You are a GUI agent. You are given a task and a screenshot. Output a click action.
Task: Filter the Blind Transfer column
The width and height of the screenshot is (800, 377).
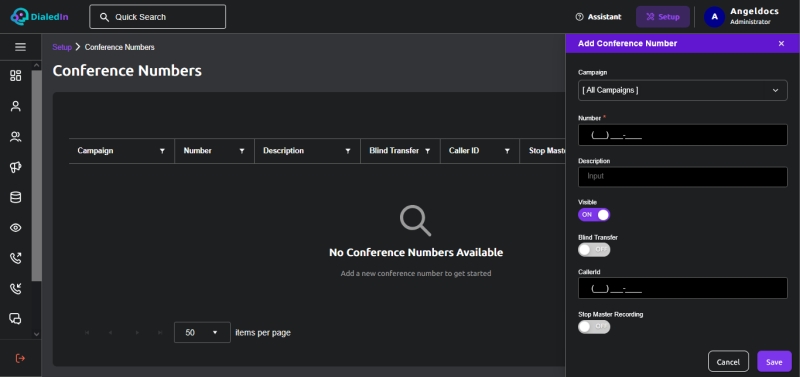[428, 151]
